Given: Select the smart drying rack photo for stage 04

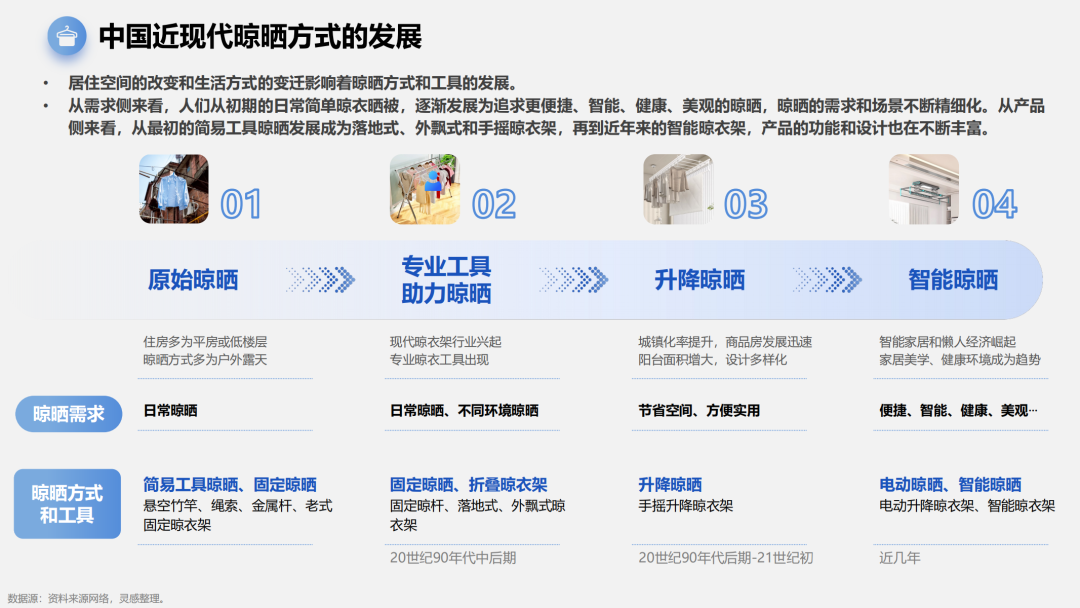Looking at the screenshot, I should click(924, 189).
